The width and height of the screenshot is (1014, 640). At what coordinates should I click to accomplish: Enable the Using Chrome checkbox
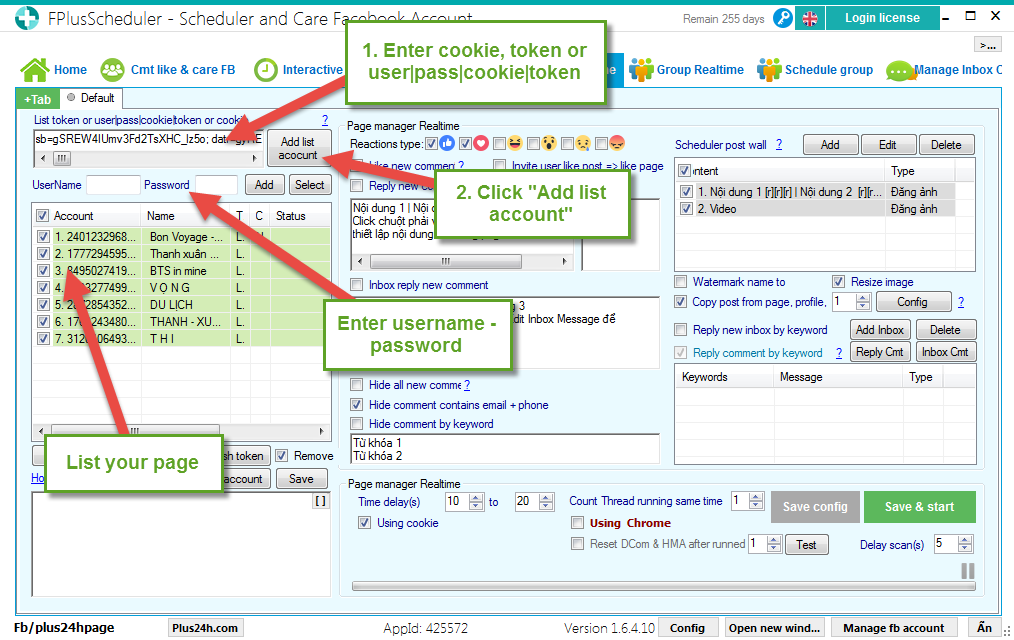pyautogui.click(x=577, y=522)
